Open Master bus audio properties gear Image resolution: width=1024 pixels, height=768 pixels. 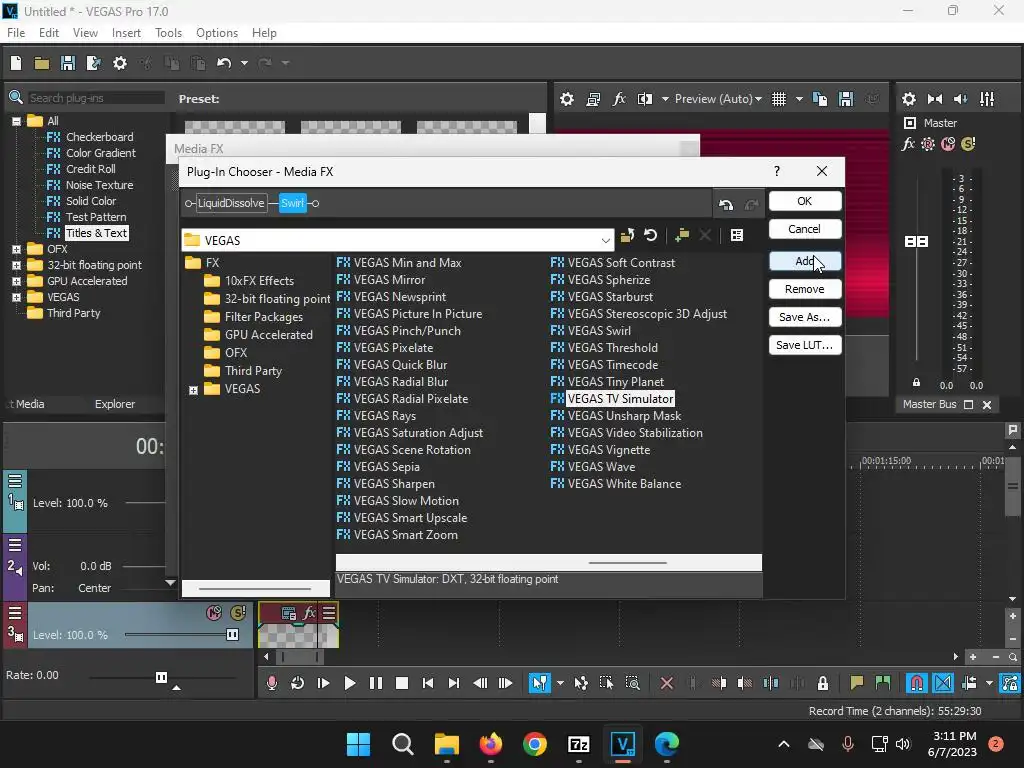click(x=908, y=99)
